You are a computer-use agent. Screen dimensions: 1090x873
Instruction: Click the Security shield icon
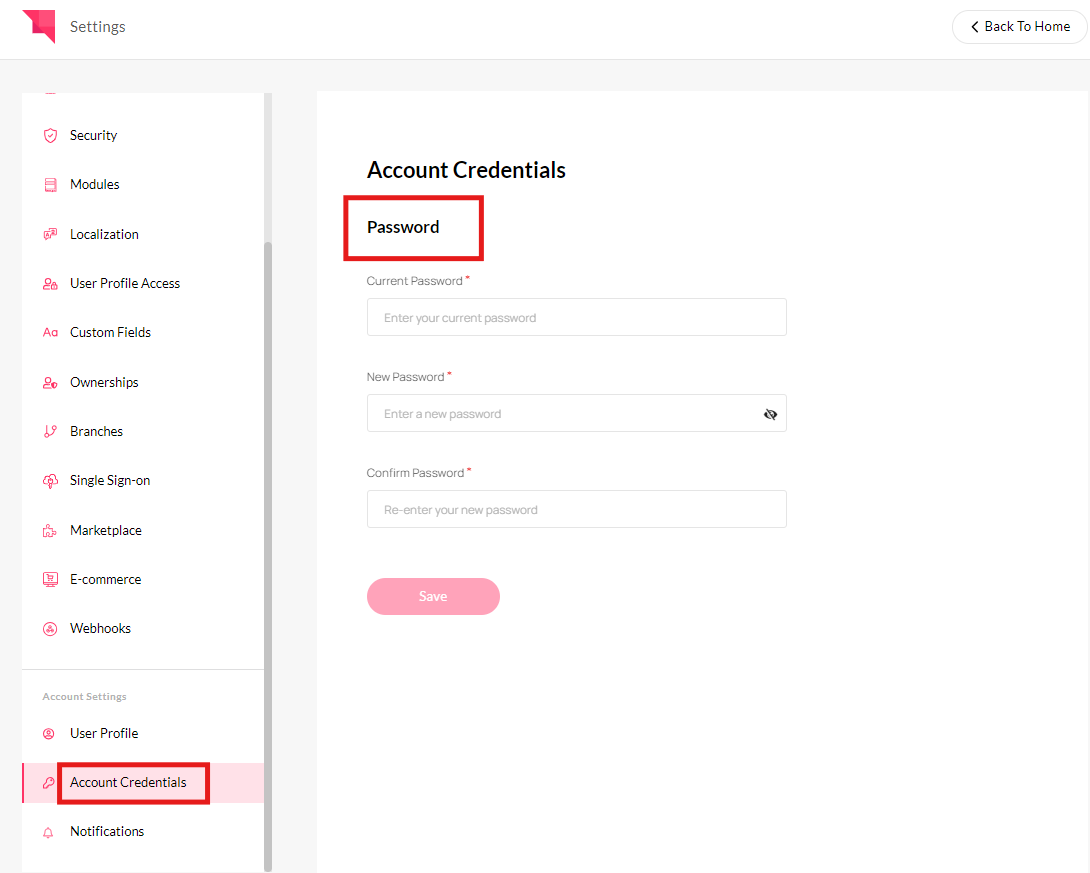(50, 136)
